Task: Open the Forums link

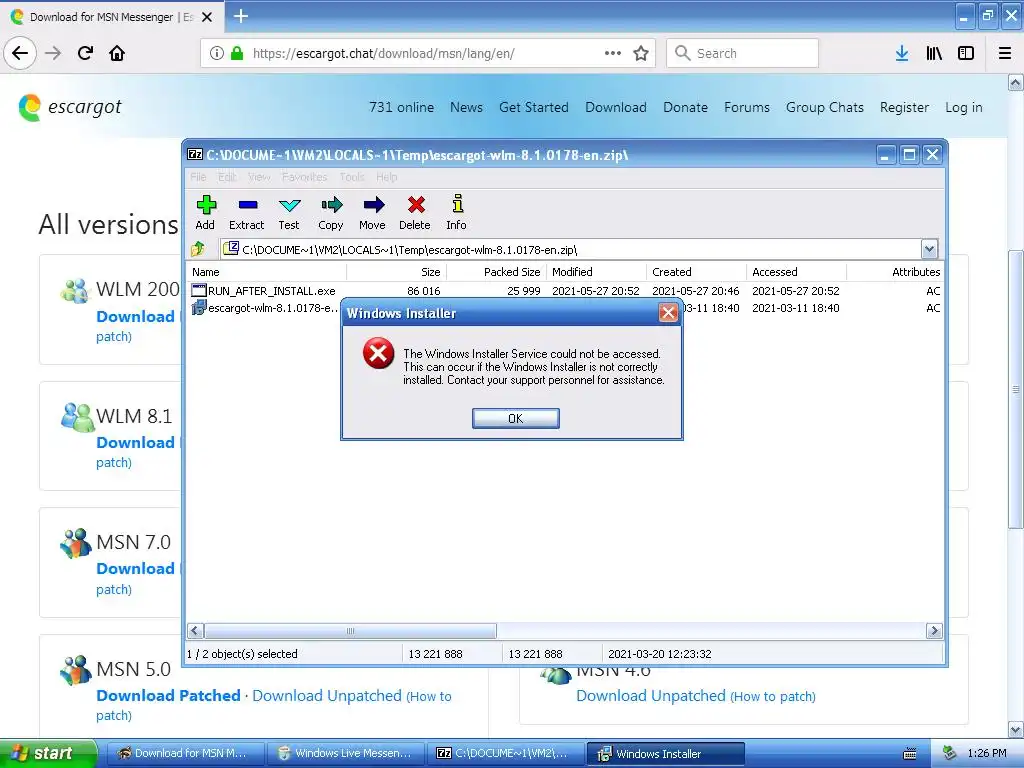Action: click(746, 107)
